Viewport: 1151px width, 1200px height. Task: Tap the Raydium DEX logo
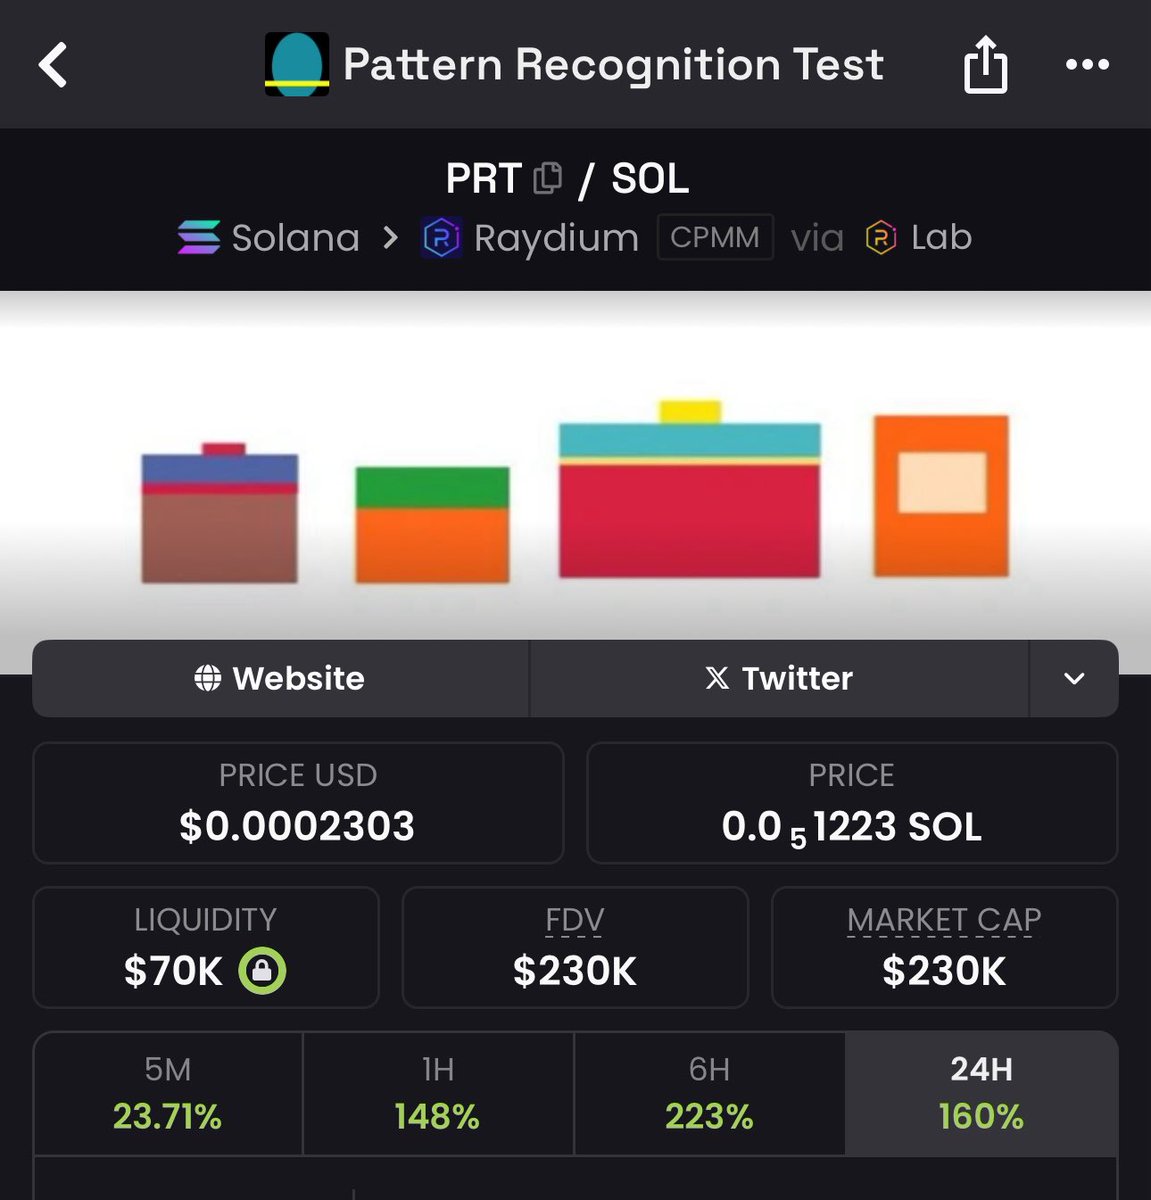click(442, 238)
